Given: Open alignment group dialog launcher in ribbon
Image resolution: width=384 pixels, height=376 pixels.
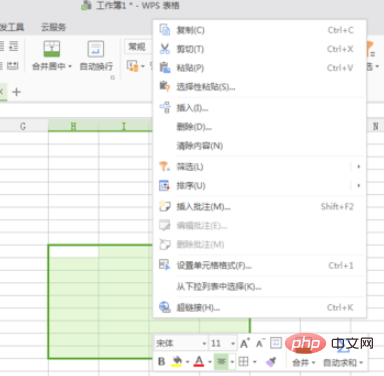Looking at the screenshot, I should click(113, 77).
